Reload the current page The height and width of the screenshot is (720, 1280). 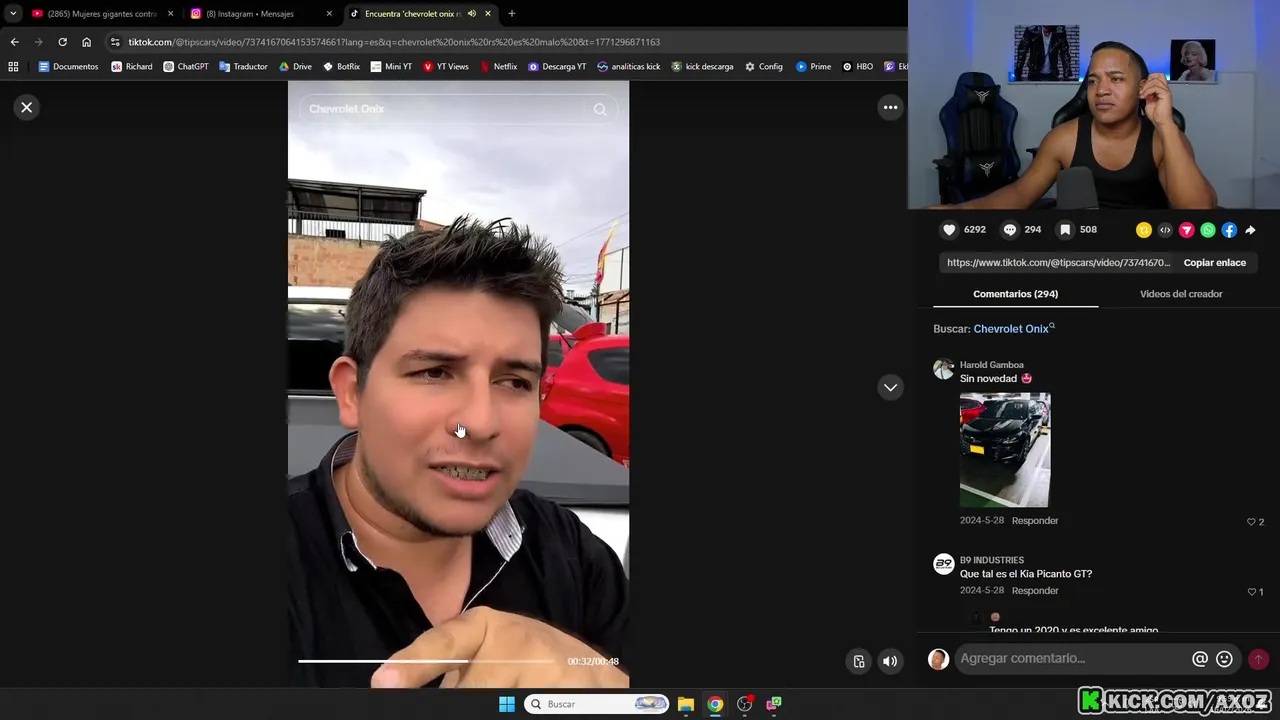coord(62,42)
